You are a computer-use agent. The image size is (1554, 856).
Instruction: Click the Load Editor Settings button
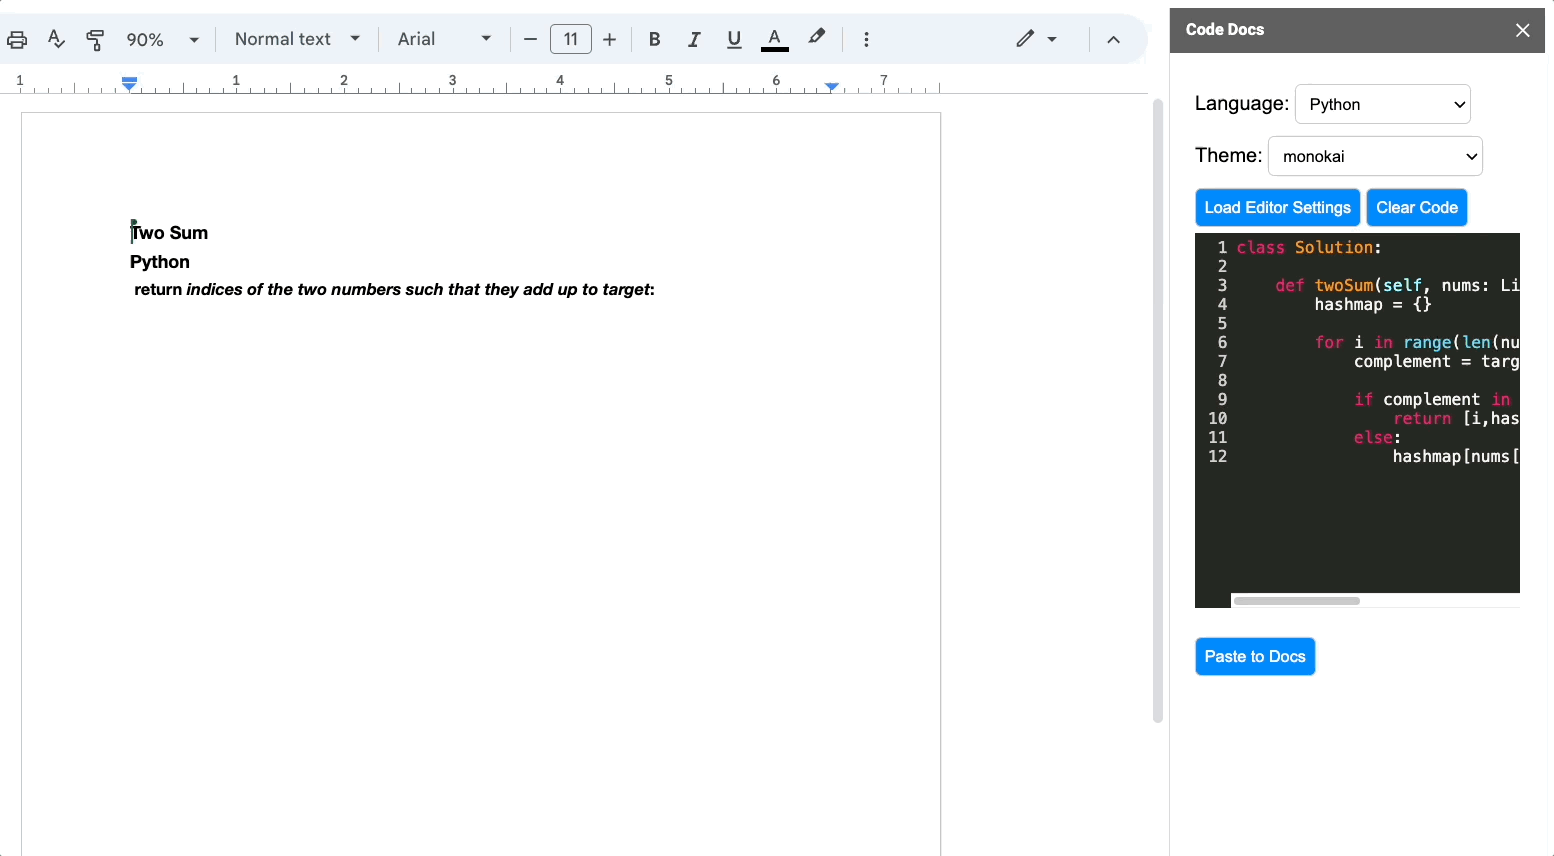tap(1277, 208)
